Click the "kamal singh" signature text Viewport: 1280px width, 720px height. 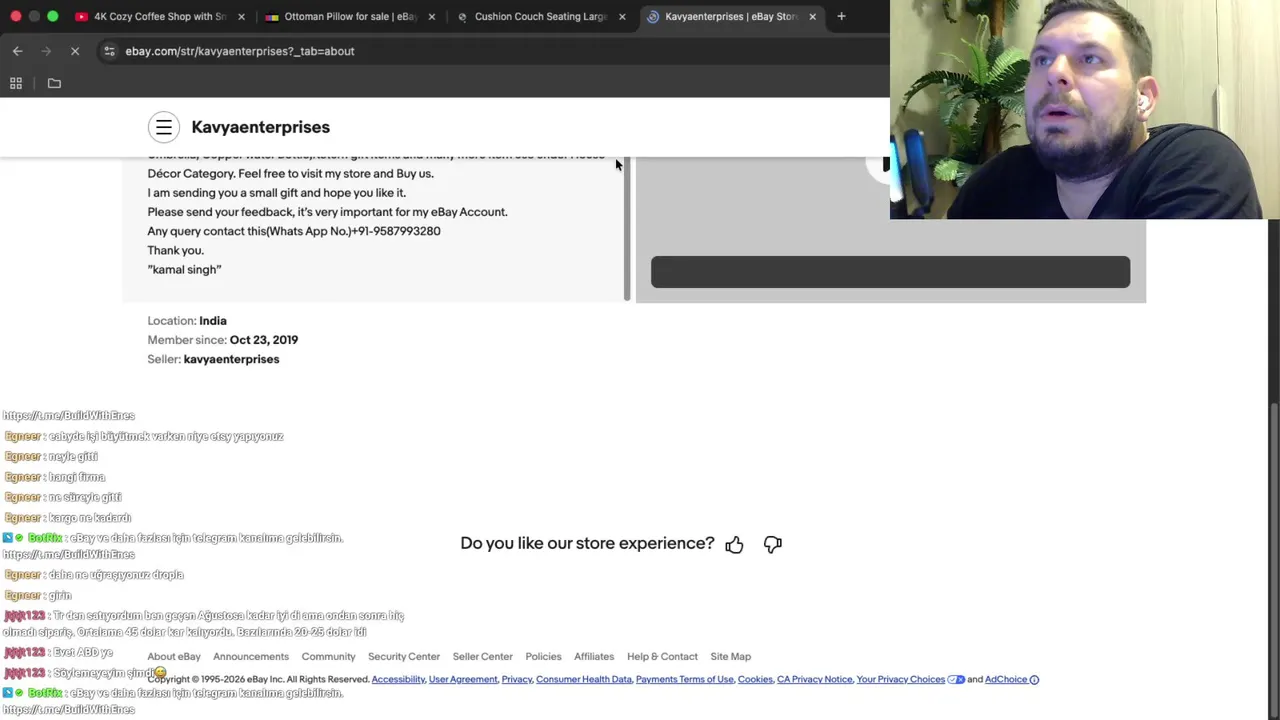coord(184,270)
